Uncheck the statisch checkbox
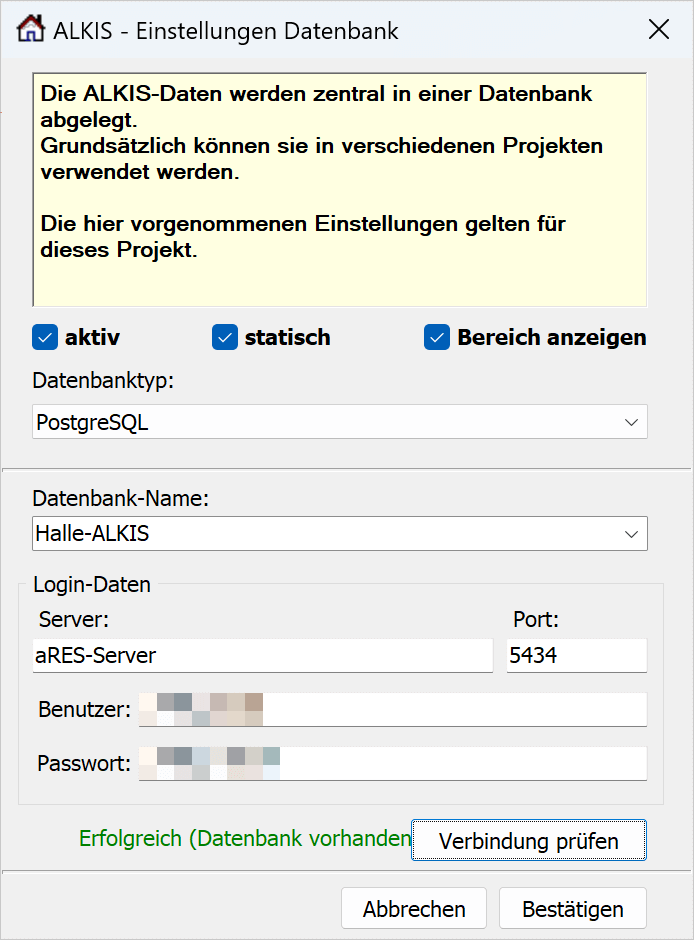This screenshot has width=694, height=940. pyautogui.click(x=224, y=338)
